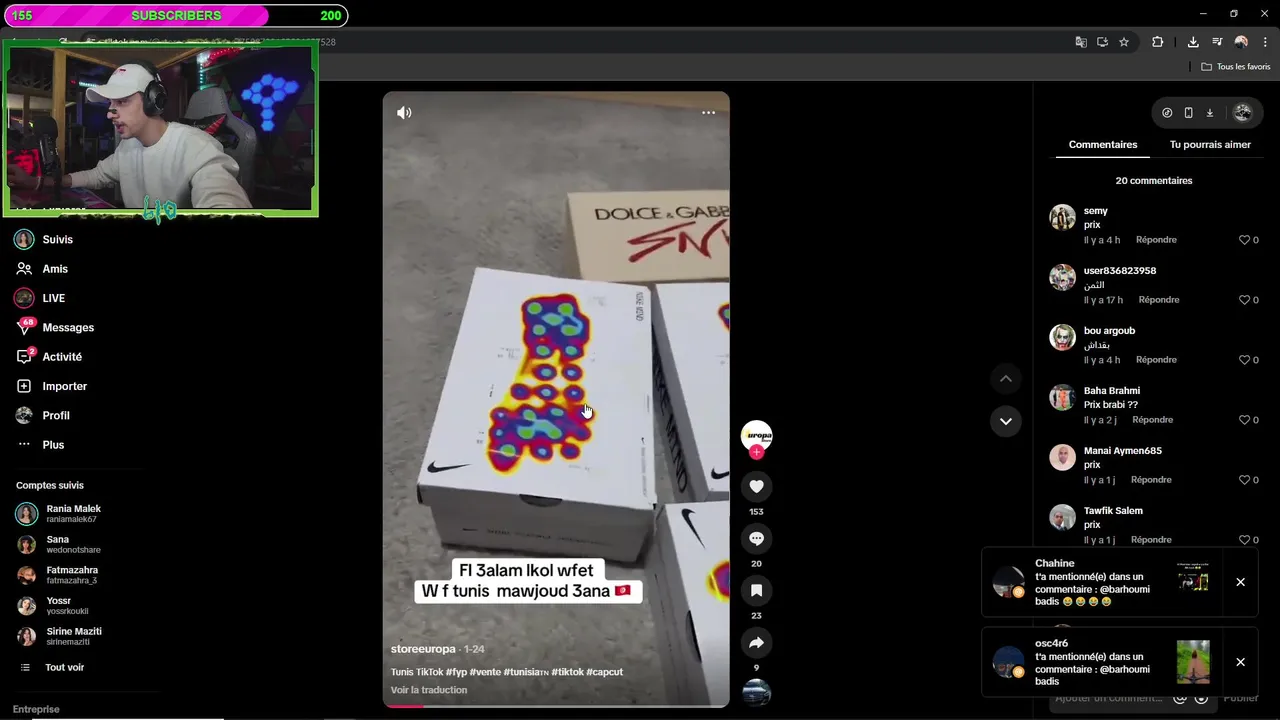Follow storeeuropa with the red plus badge
Viewport: 1280px width, 720px height.
coord(756,452)
